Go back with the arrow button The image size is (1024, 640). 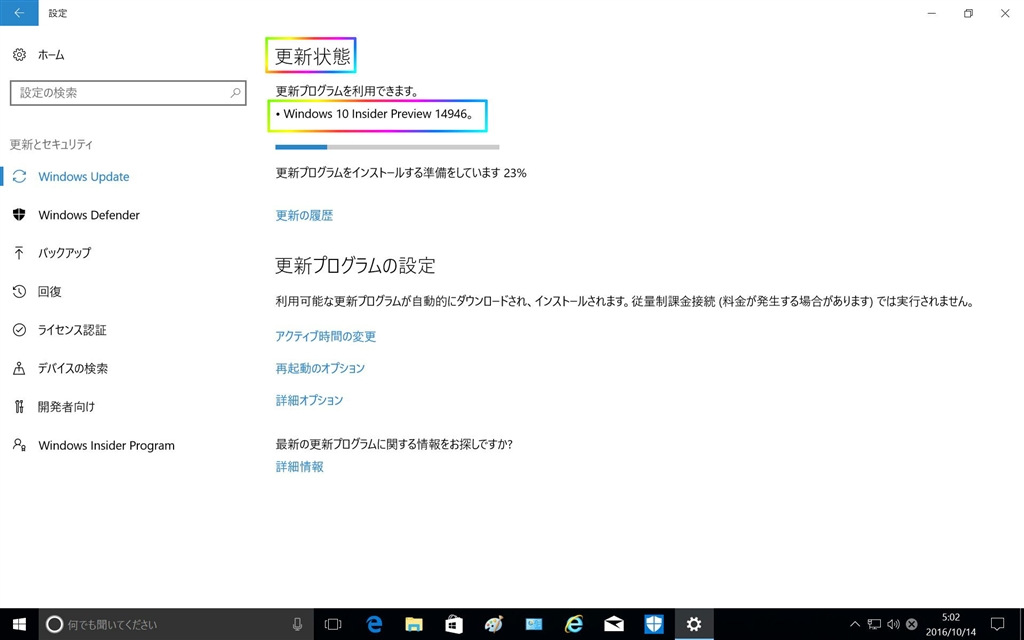click(x=19, y=13)
